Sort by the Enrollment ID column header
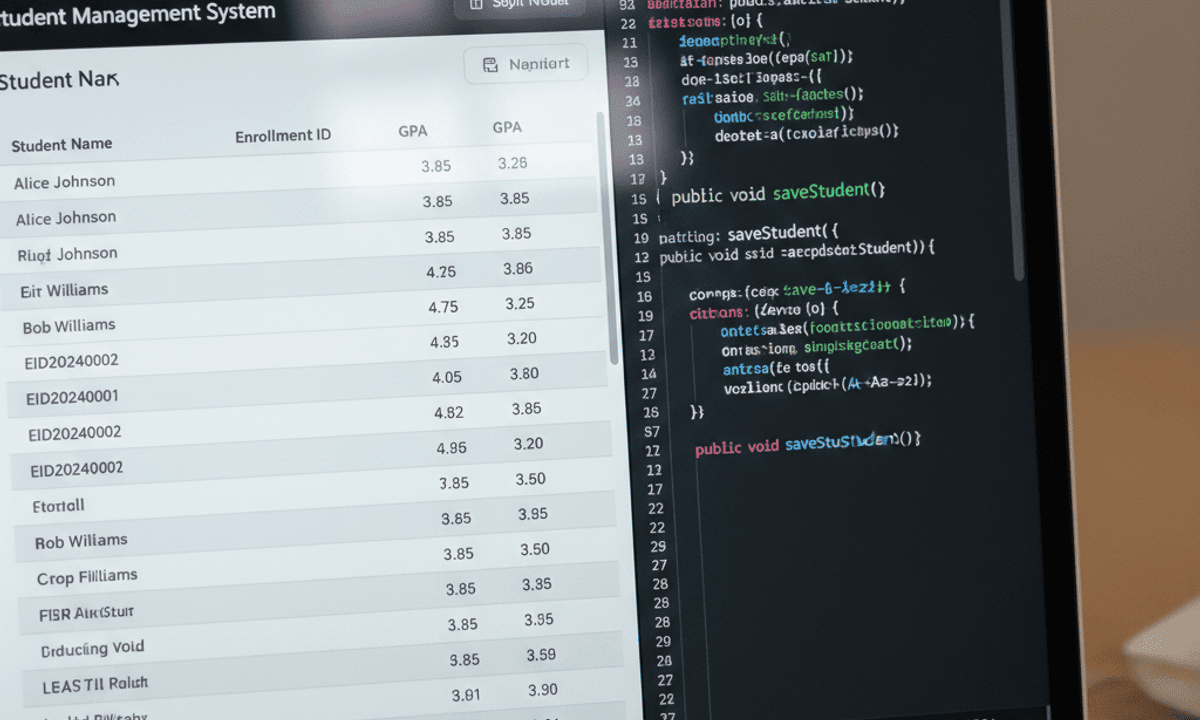The width and height of the screenshot is (1200, 720). (x=283, y=136)
